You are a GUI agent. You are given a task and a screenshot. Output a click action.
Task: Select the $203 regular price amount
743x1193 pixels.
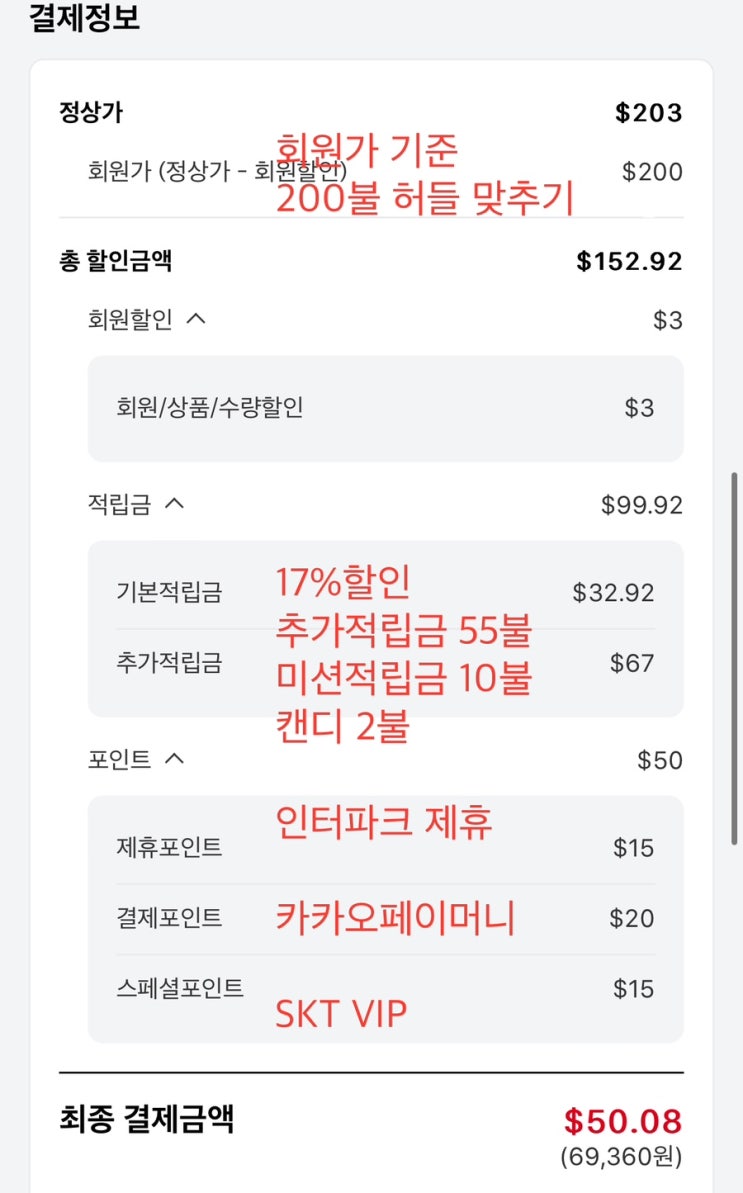click(x=648, y=112)
